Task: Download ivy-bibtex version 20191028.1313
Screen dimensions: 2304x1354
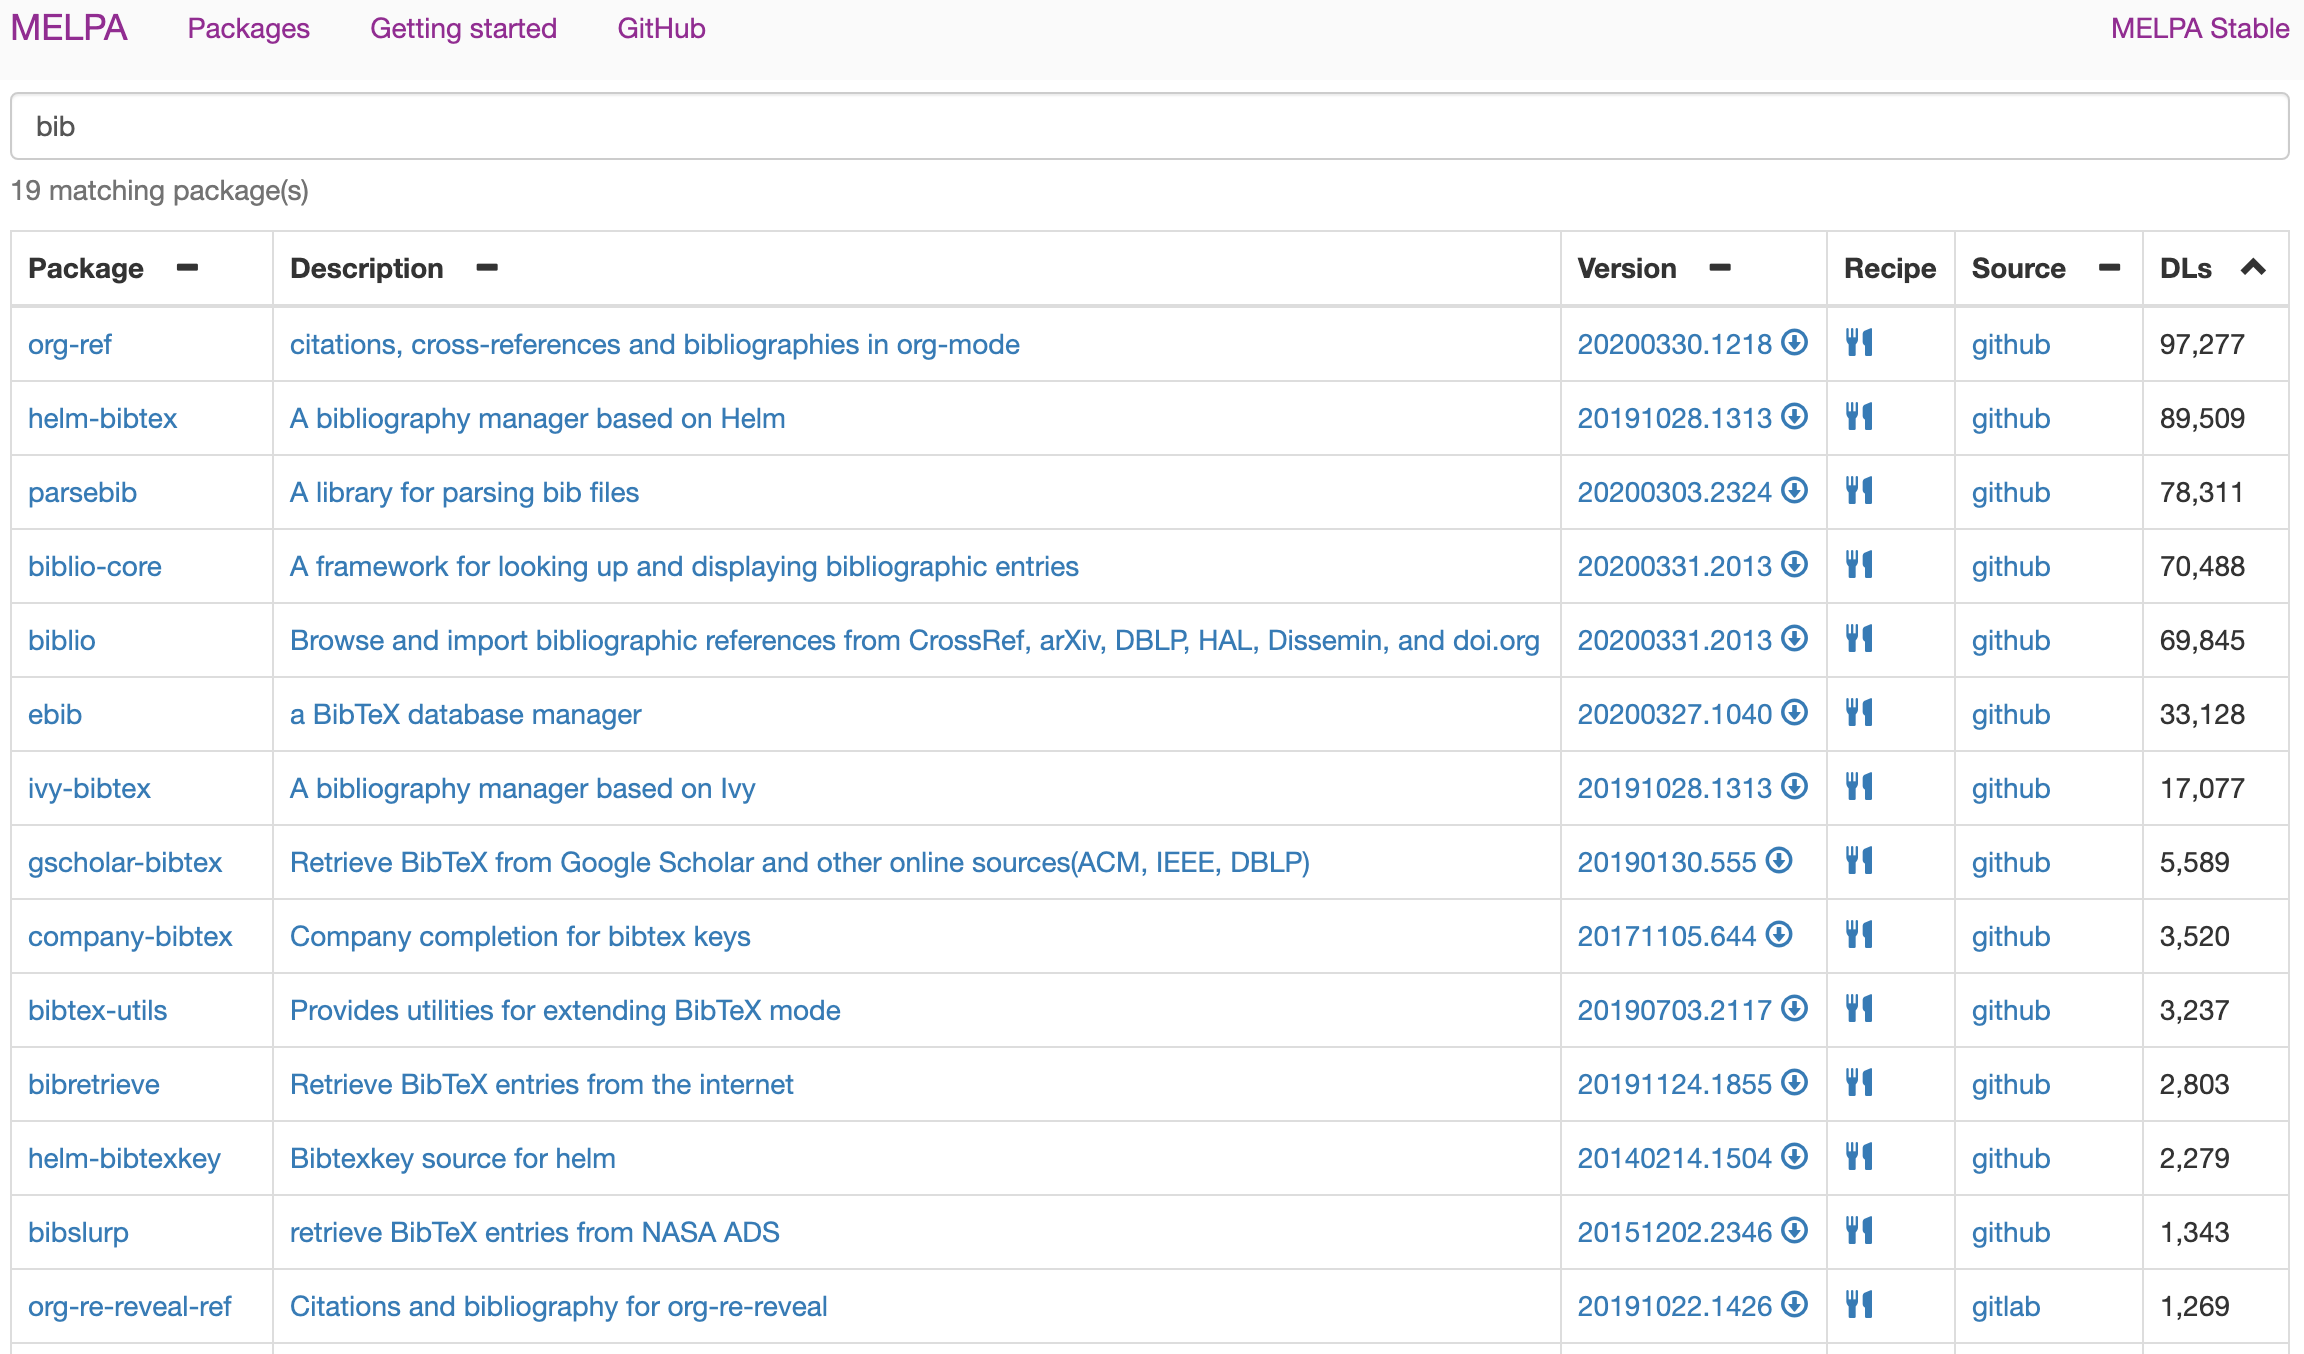Action: [1692, 788]
